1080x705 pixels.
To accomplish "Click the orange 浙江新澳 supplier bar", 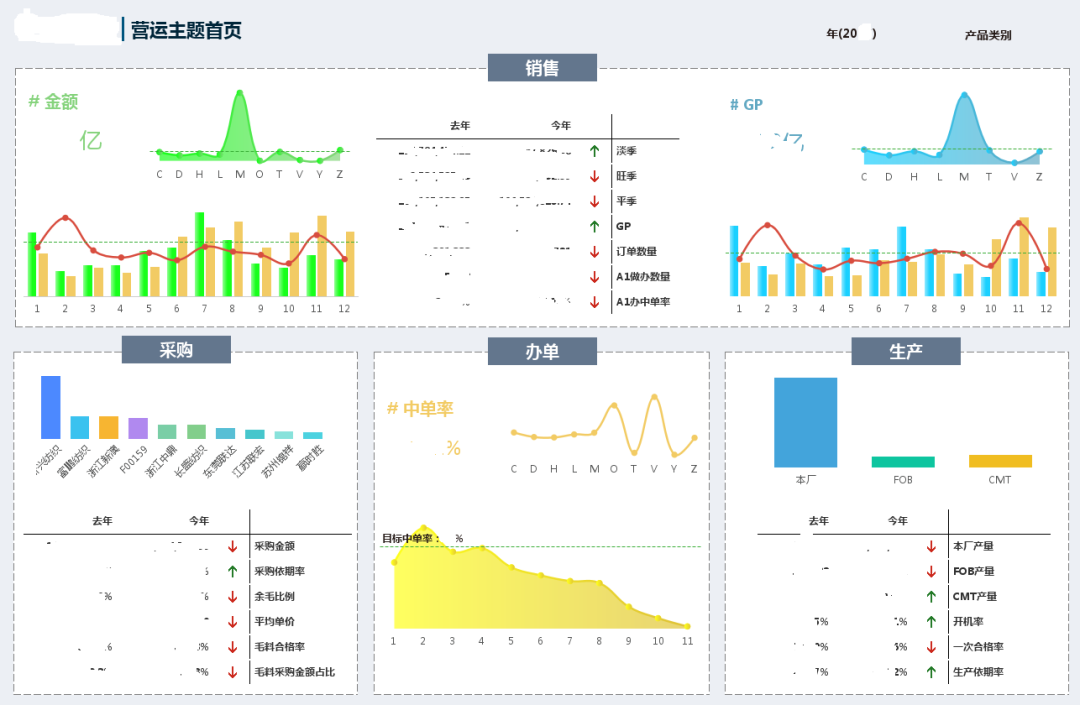I will 109,428.
